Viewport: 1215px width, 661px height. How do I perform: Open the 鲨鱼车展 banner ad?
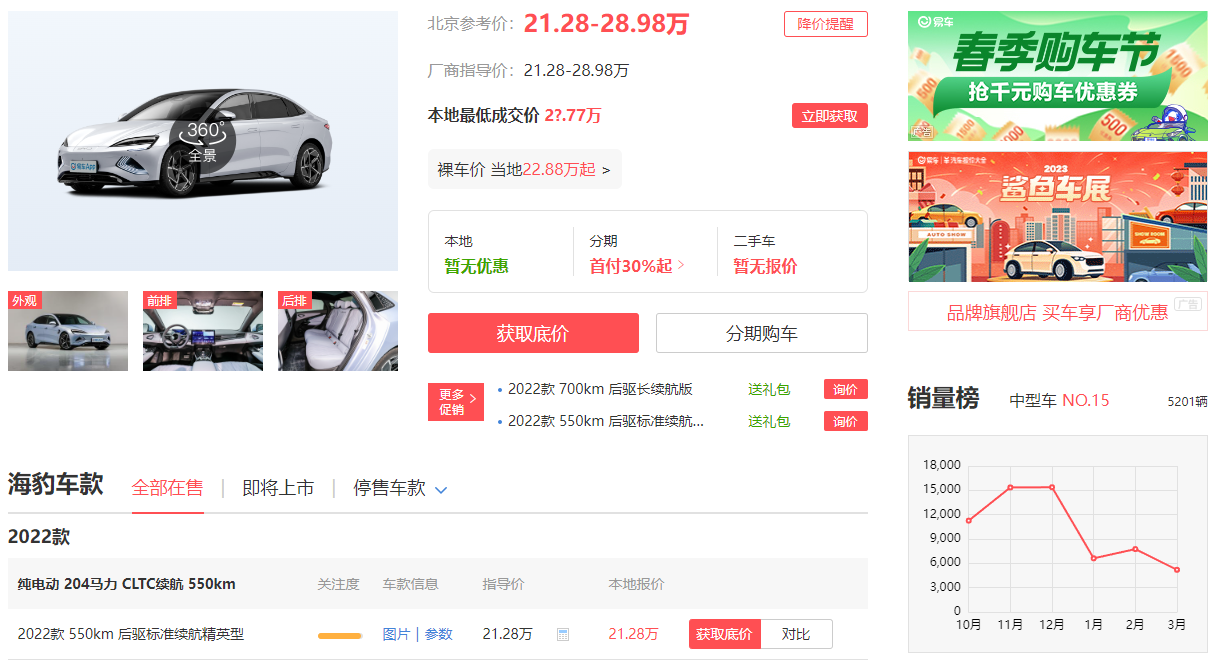(1058, 217)
